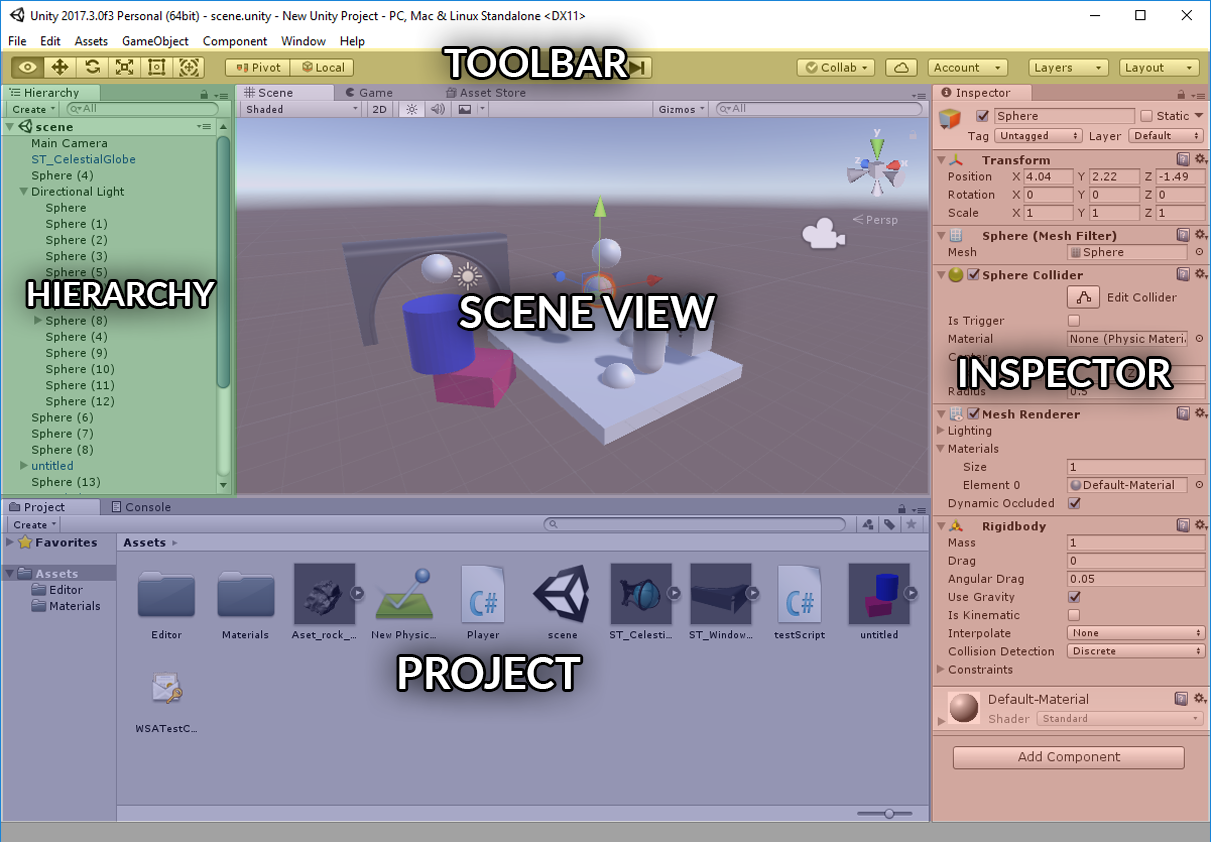Screen dimensions: 1211x842
Task: Click the orientation gizmo in Scene view
Action: point(876,171)
